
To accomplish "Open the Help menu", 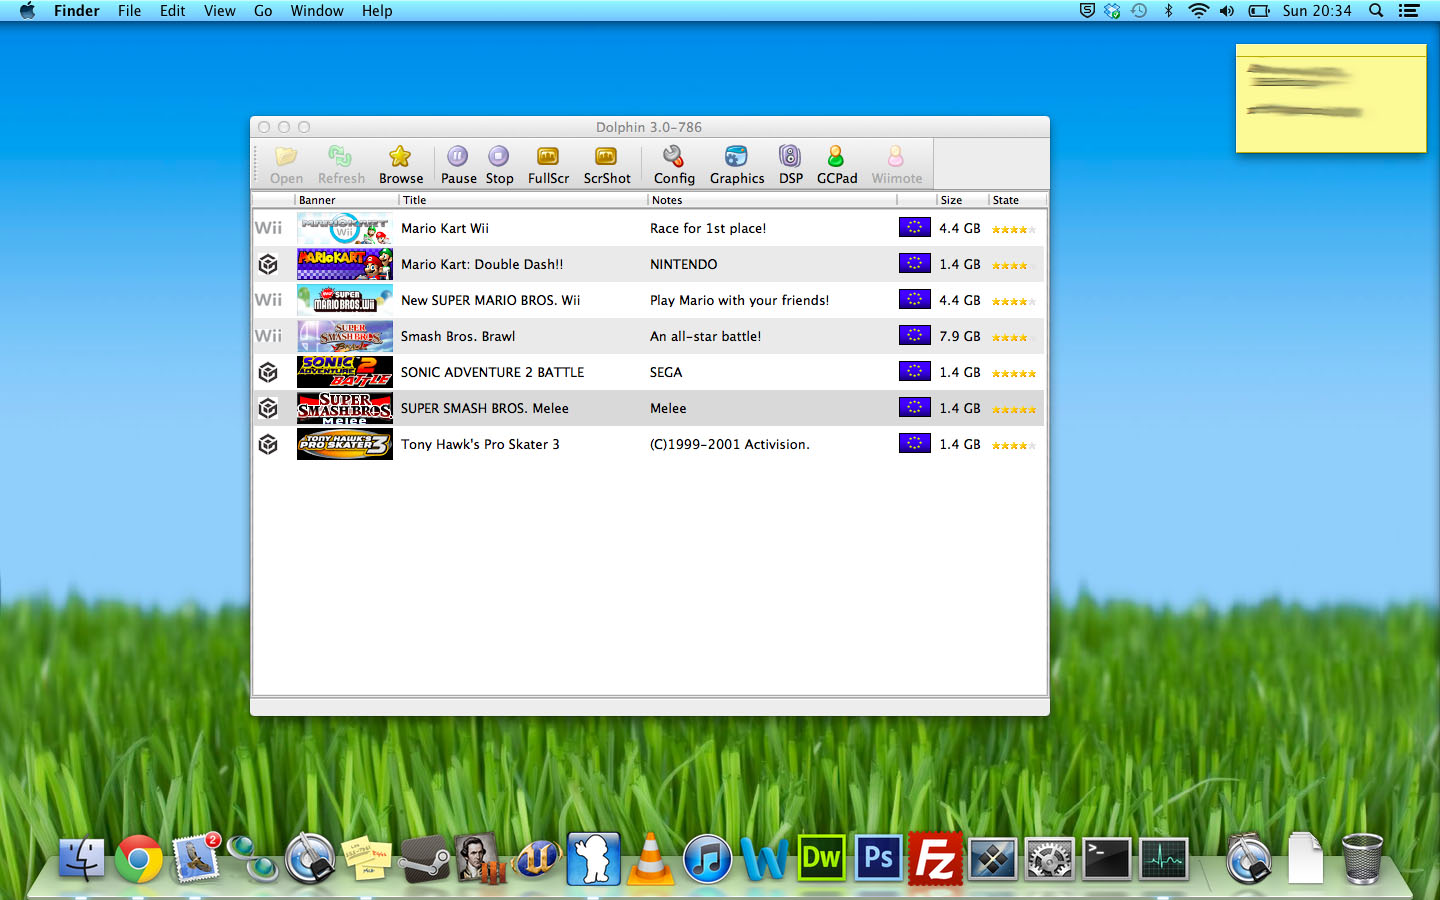I will pos(377,11).
